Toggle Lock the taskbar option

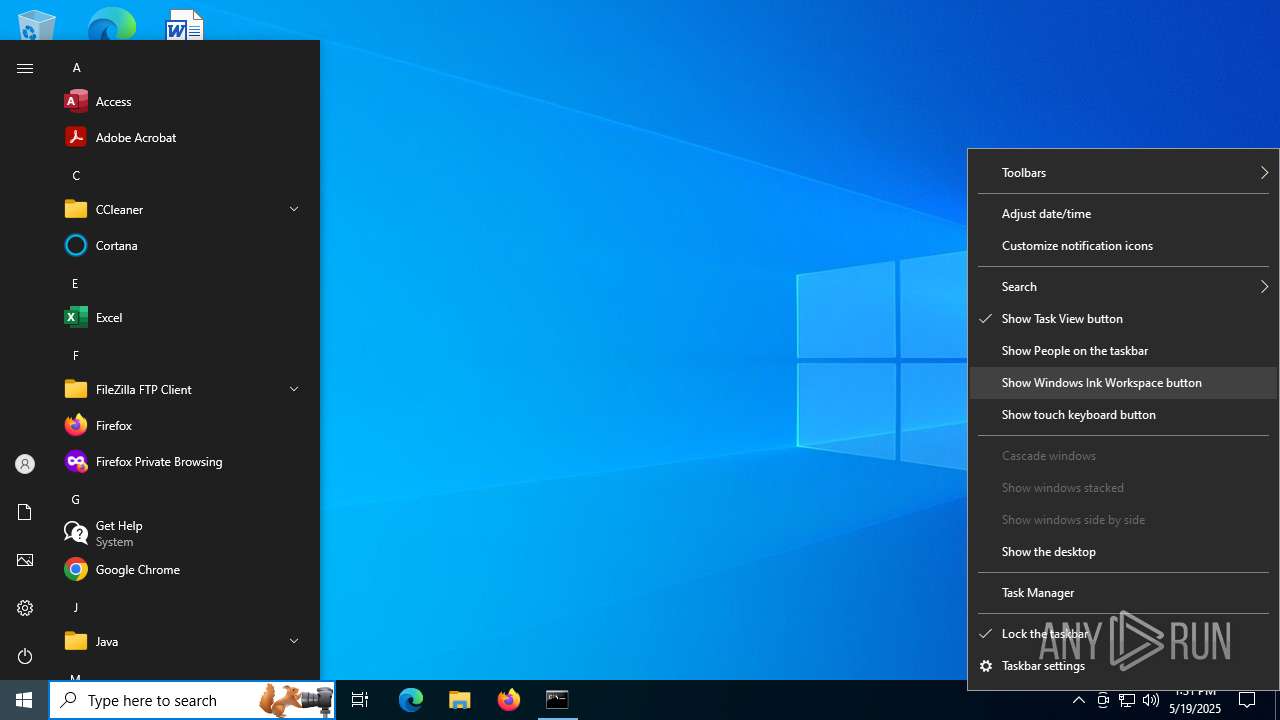(1123, 634)
